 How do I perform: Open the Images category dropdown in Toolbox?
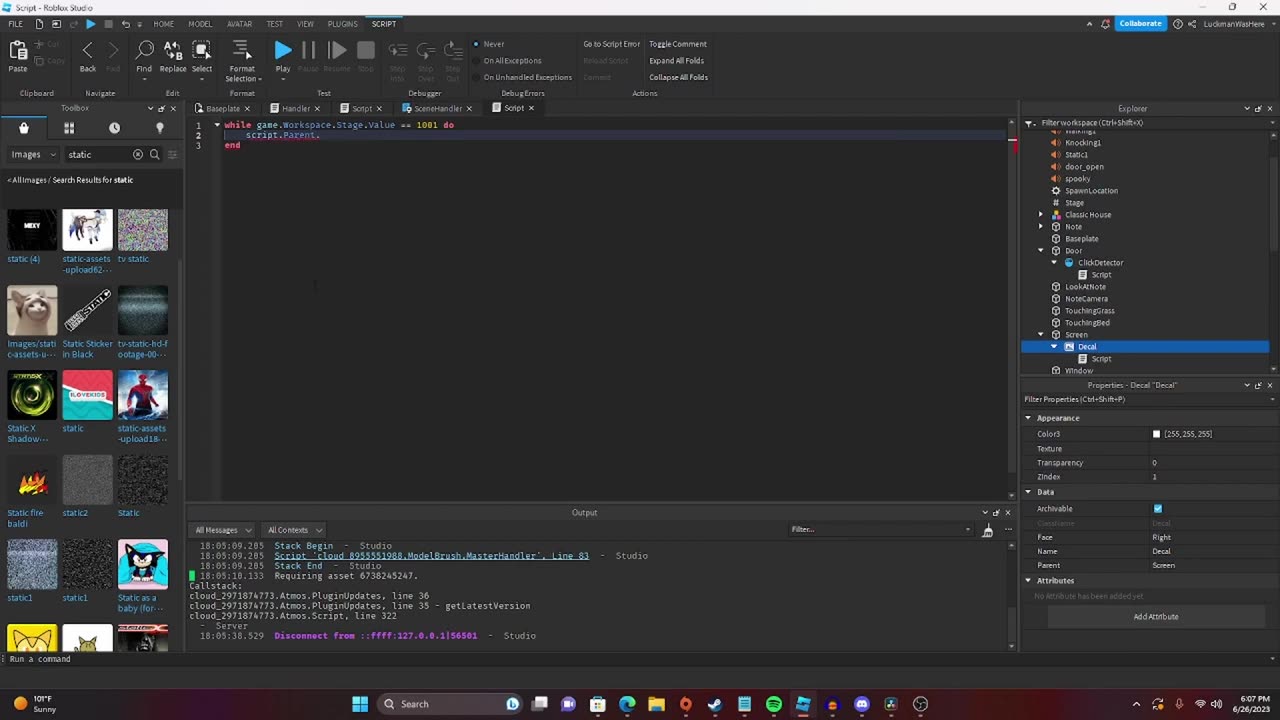(34, 154)
